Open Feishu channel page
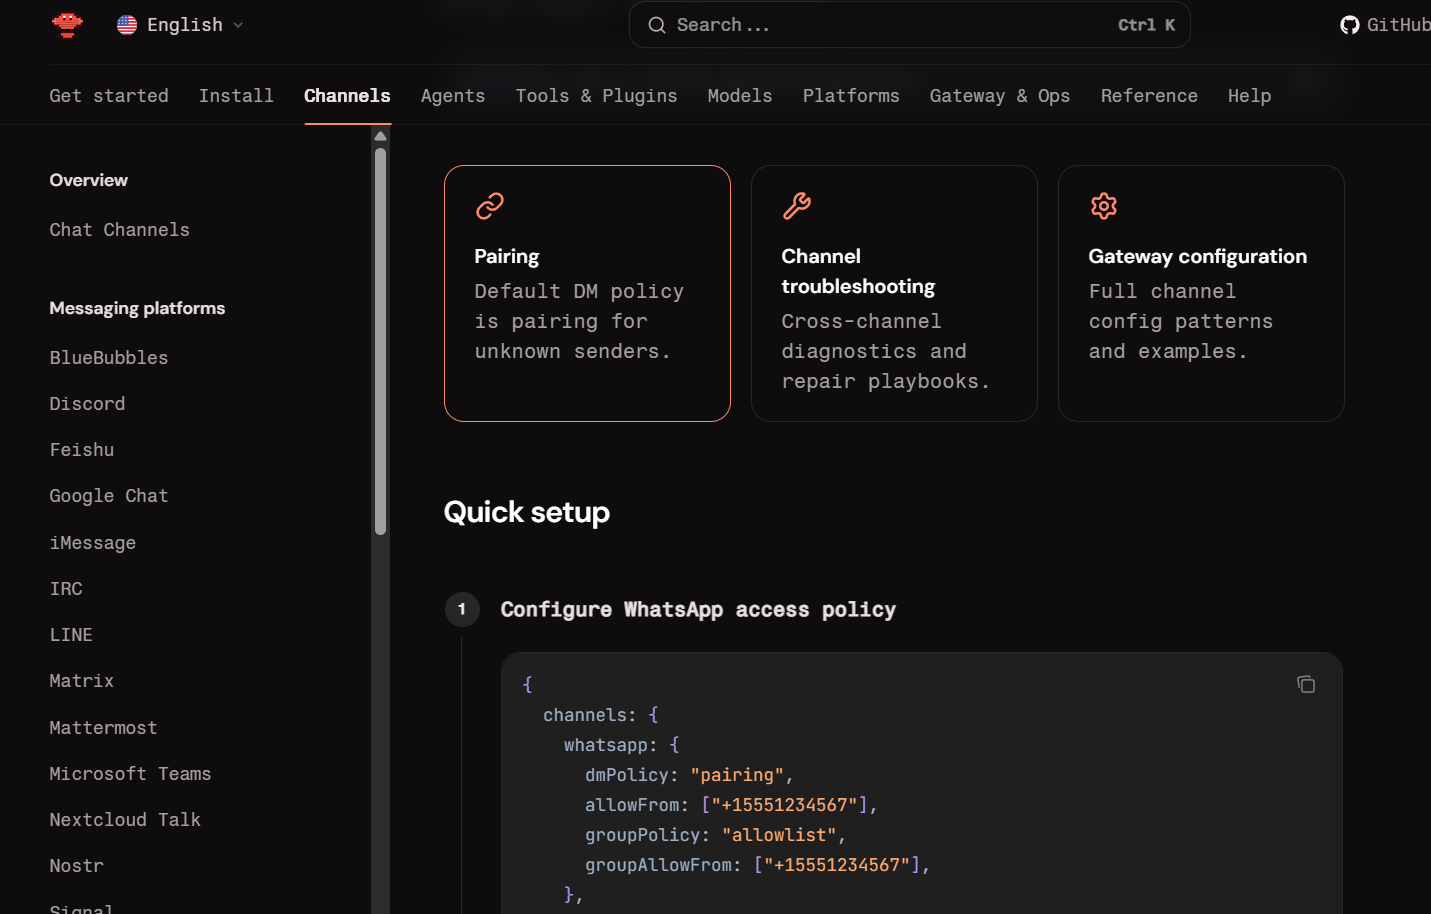 tap(82, 450)
